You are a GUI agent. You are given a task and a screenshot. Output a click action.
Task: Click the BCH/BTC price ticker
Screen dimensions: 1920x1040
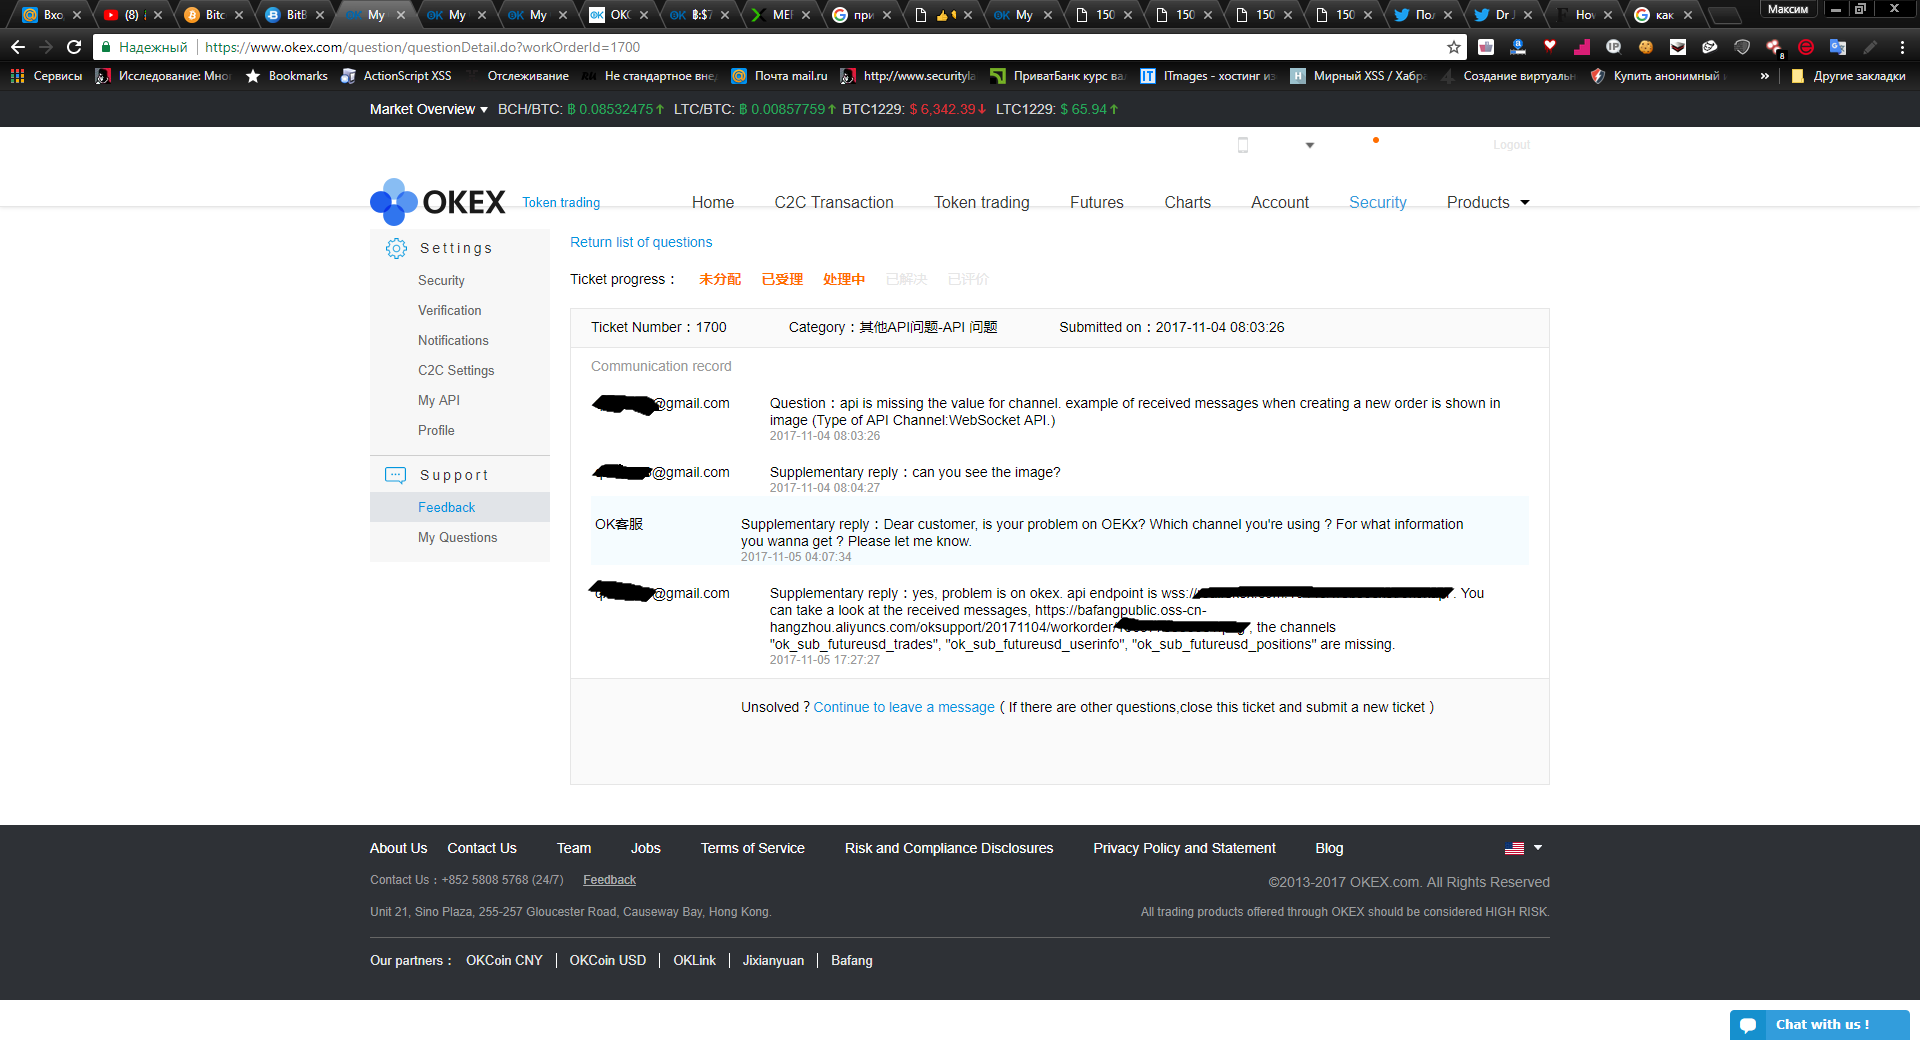(x=581, y=109)
